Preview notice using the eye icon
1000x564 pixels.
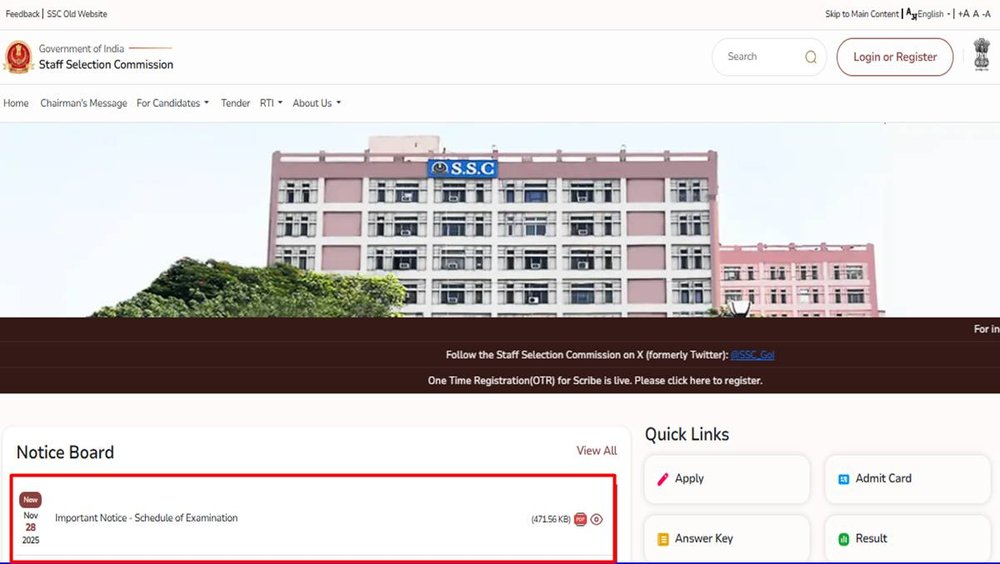[597, 519]
